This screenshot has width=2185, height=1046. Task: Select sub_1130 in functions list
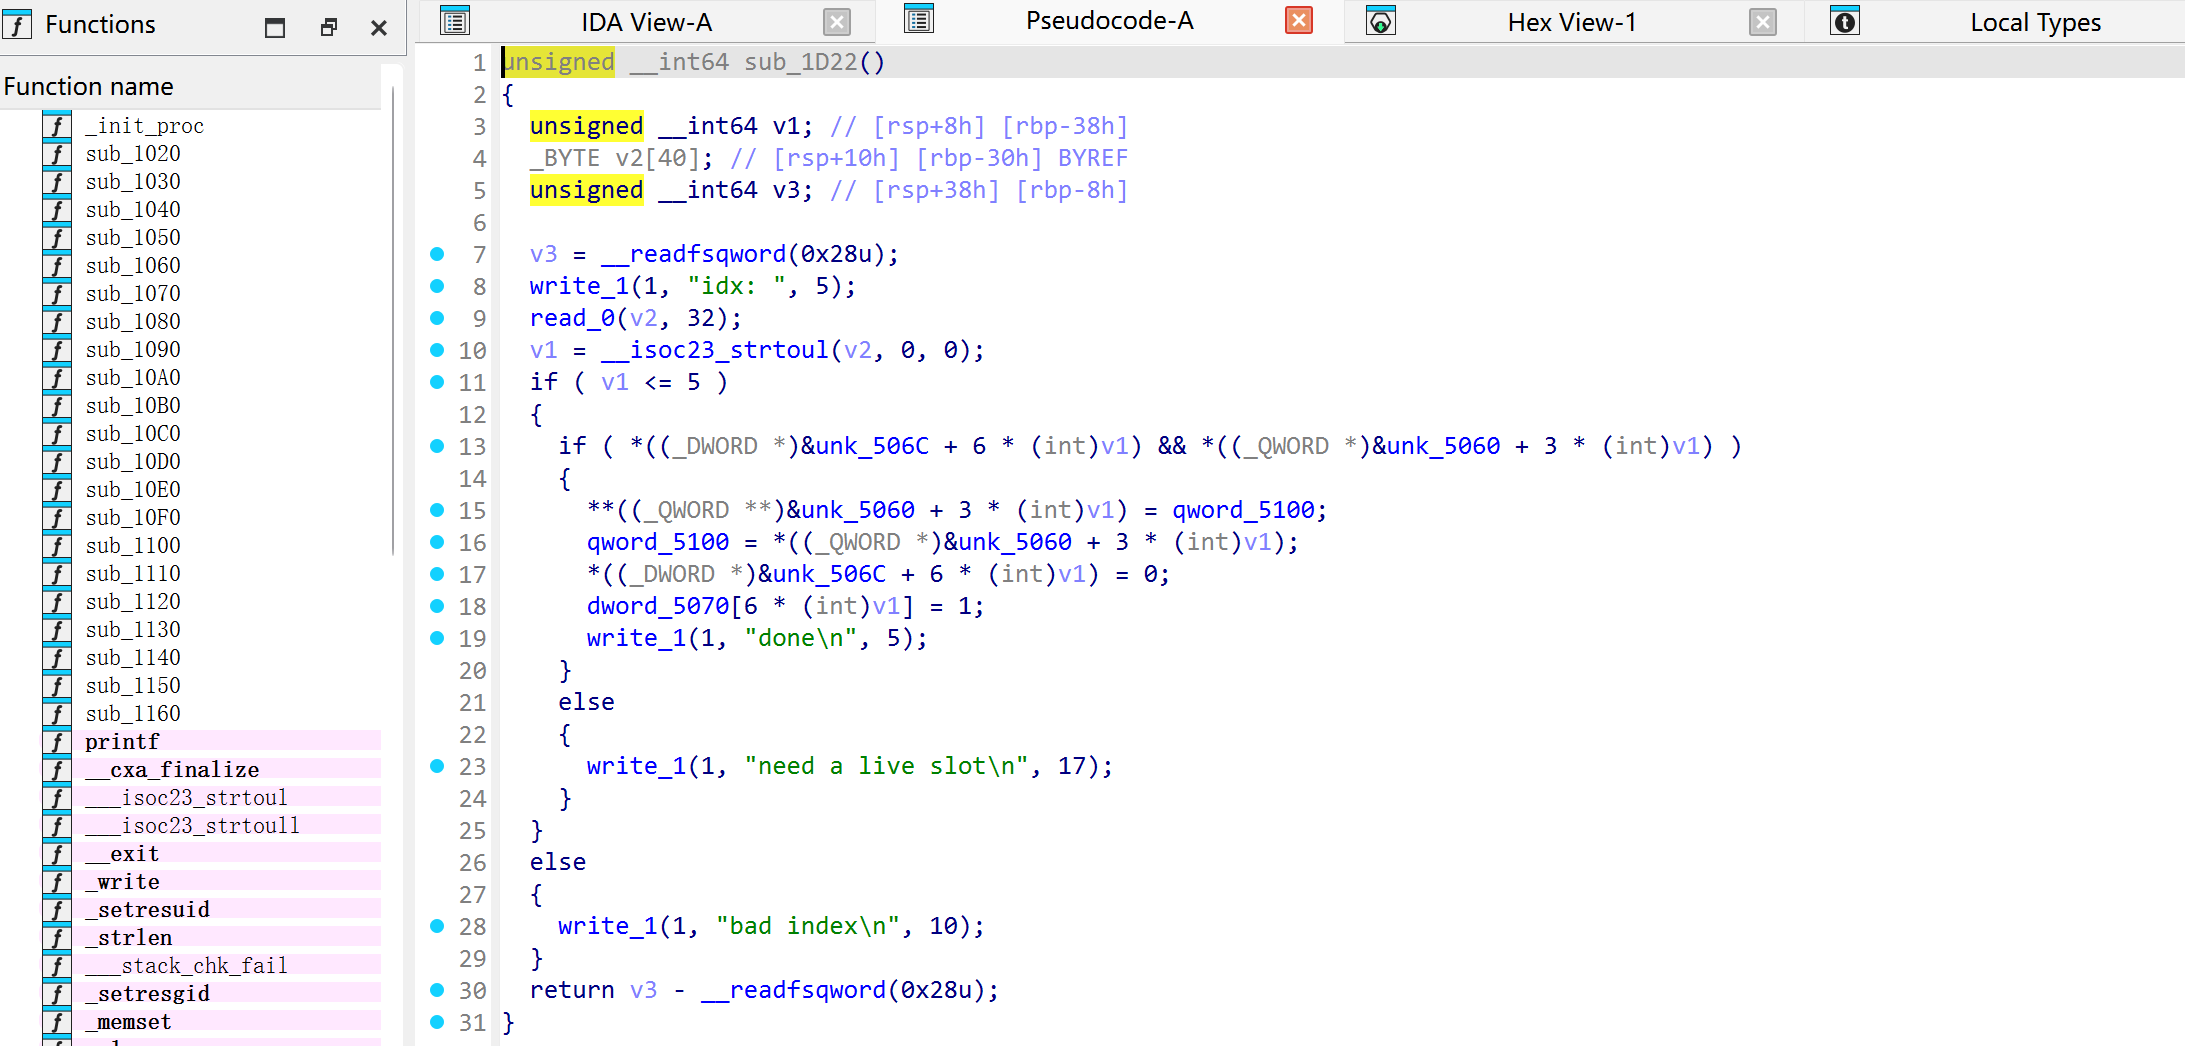point(133,630)
